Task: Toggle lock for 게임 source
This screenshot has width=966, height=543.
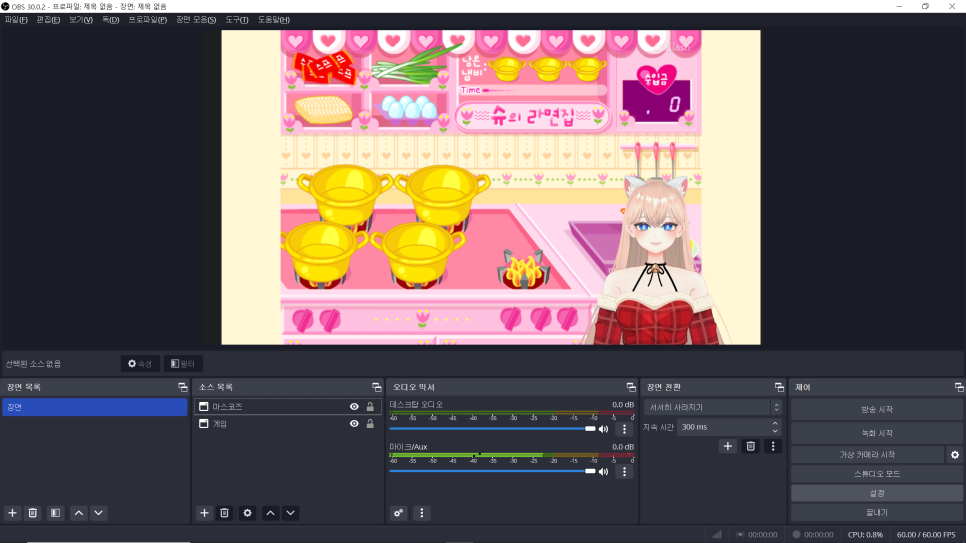Action: tap(370, 424)
